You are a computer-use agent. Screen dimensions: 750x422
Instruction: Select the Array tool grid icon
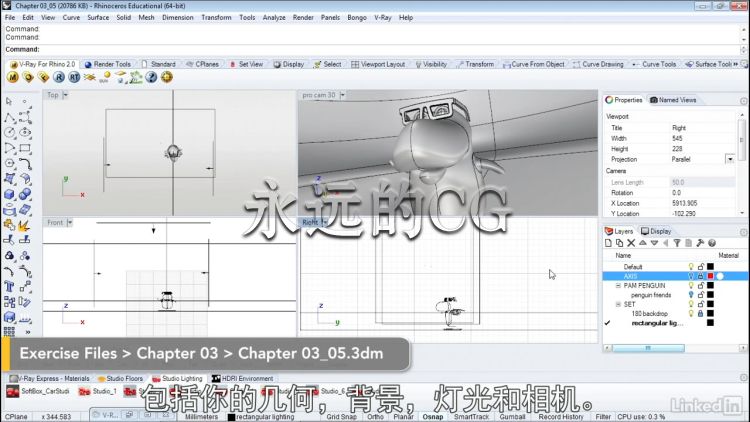(9, 331)
